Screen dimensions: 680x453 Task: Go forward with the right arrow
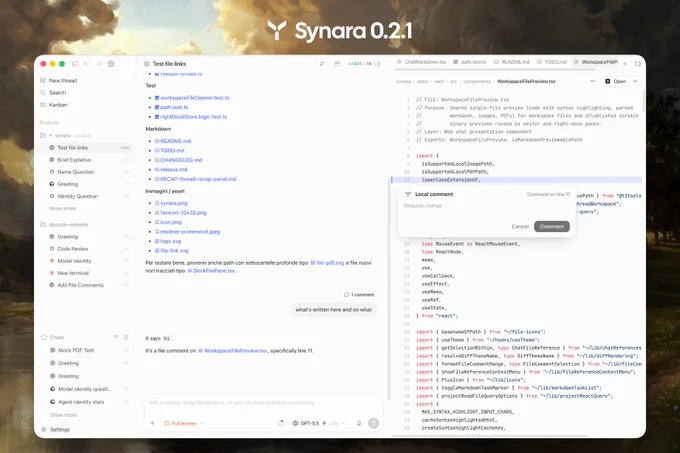pyautogui.click(x=99, y=64)
